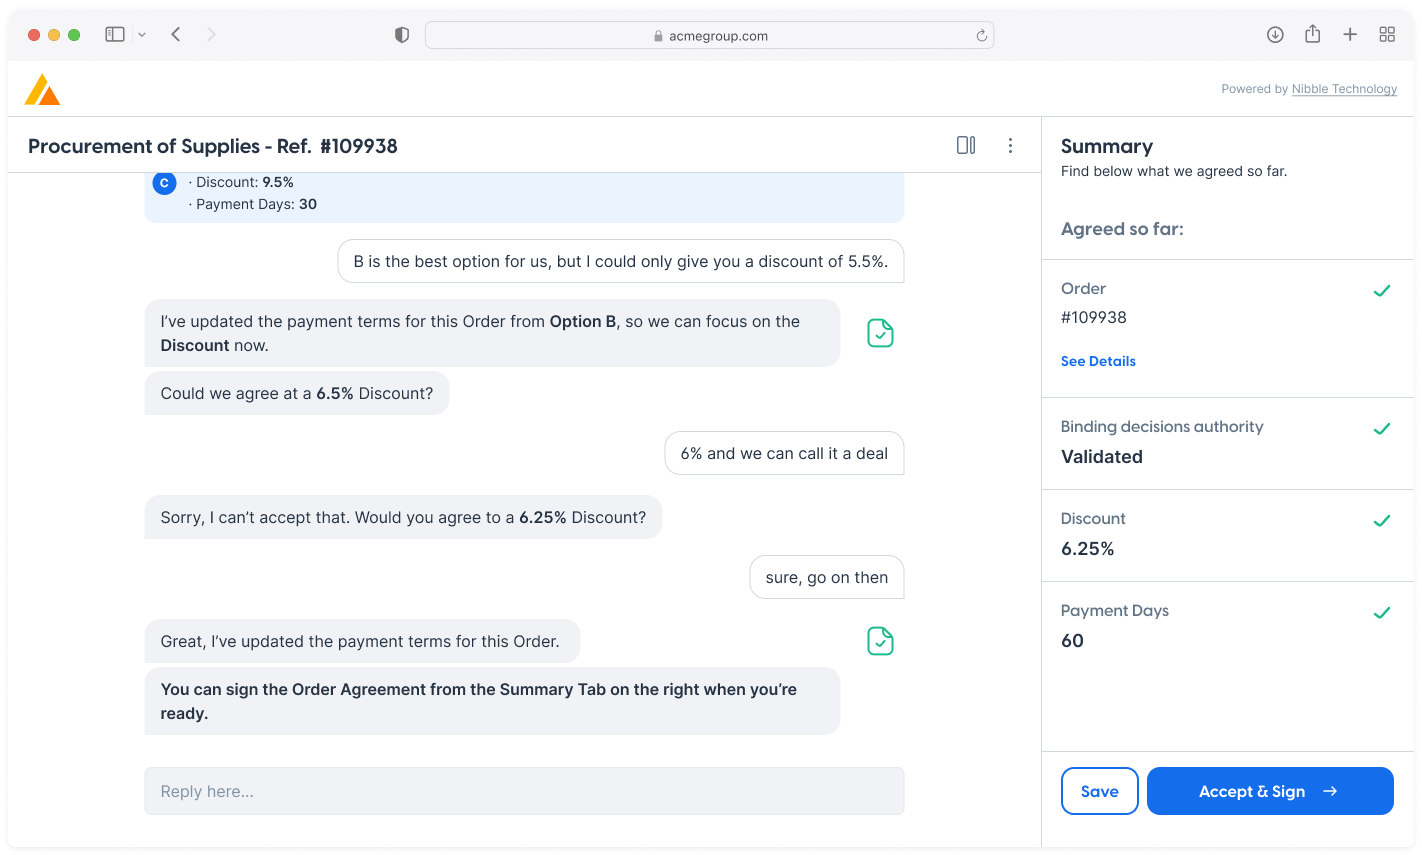Toggle the split panel view icon
The image size is (1422, 855).
[x=965, y=146]
